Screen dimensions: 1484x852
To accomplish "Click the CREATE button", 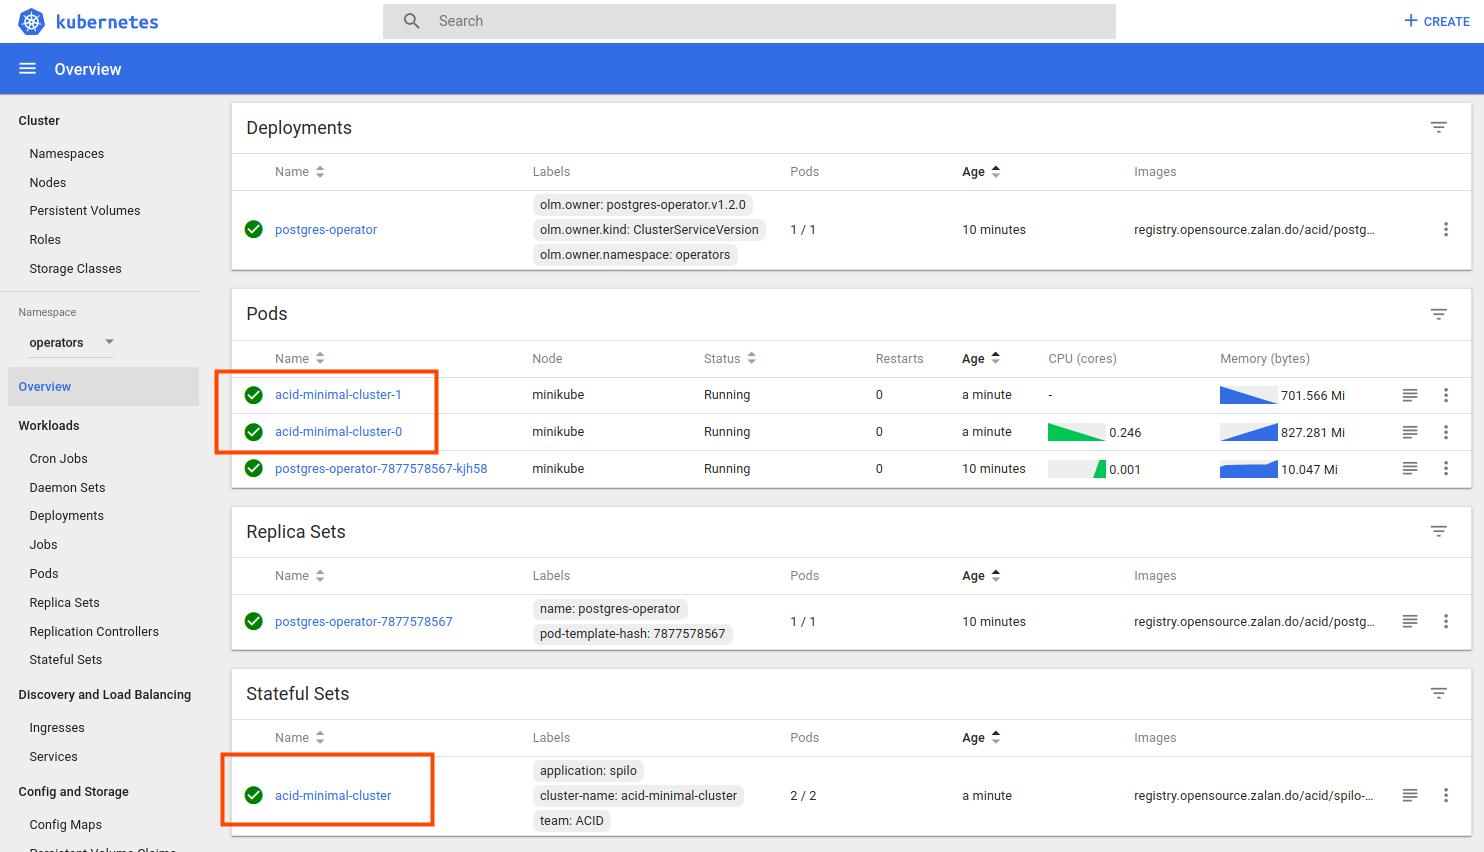I will tap(1437, 21).
